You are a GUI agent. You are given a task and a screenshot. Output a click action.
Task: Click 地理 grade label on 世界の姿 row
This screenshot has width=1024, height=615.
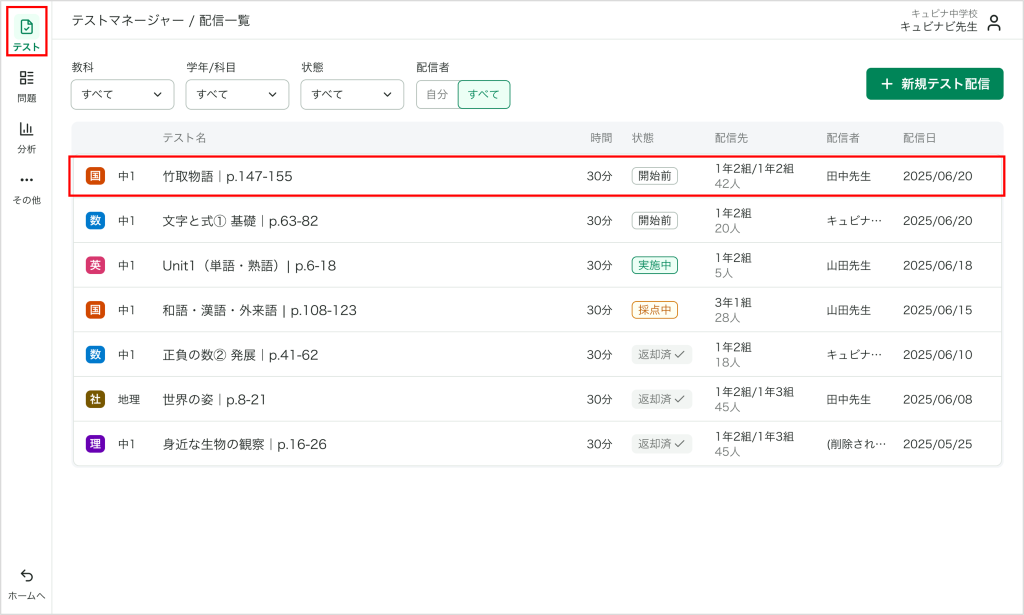coord(129,400)
